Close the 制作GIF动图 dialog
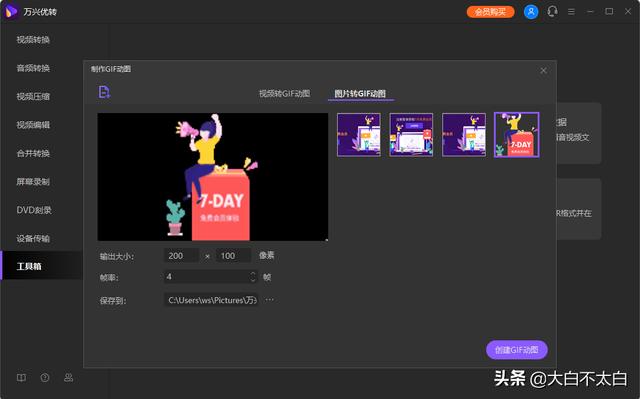This screenshot has width=640, height=399. 543,71
